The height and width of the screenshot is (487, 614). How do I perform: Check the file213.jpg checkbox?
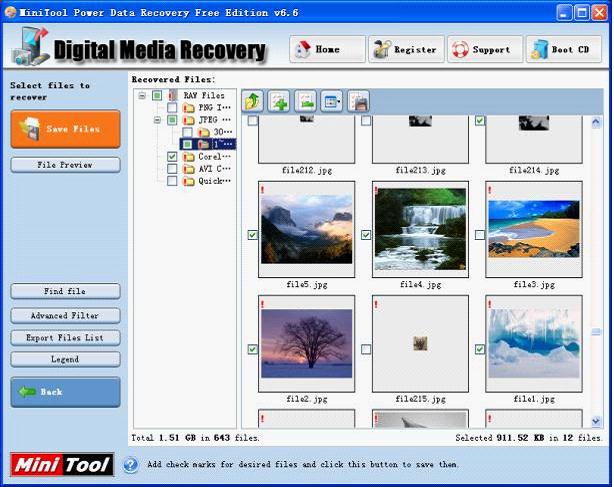(x=366, y=121)
